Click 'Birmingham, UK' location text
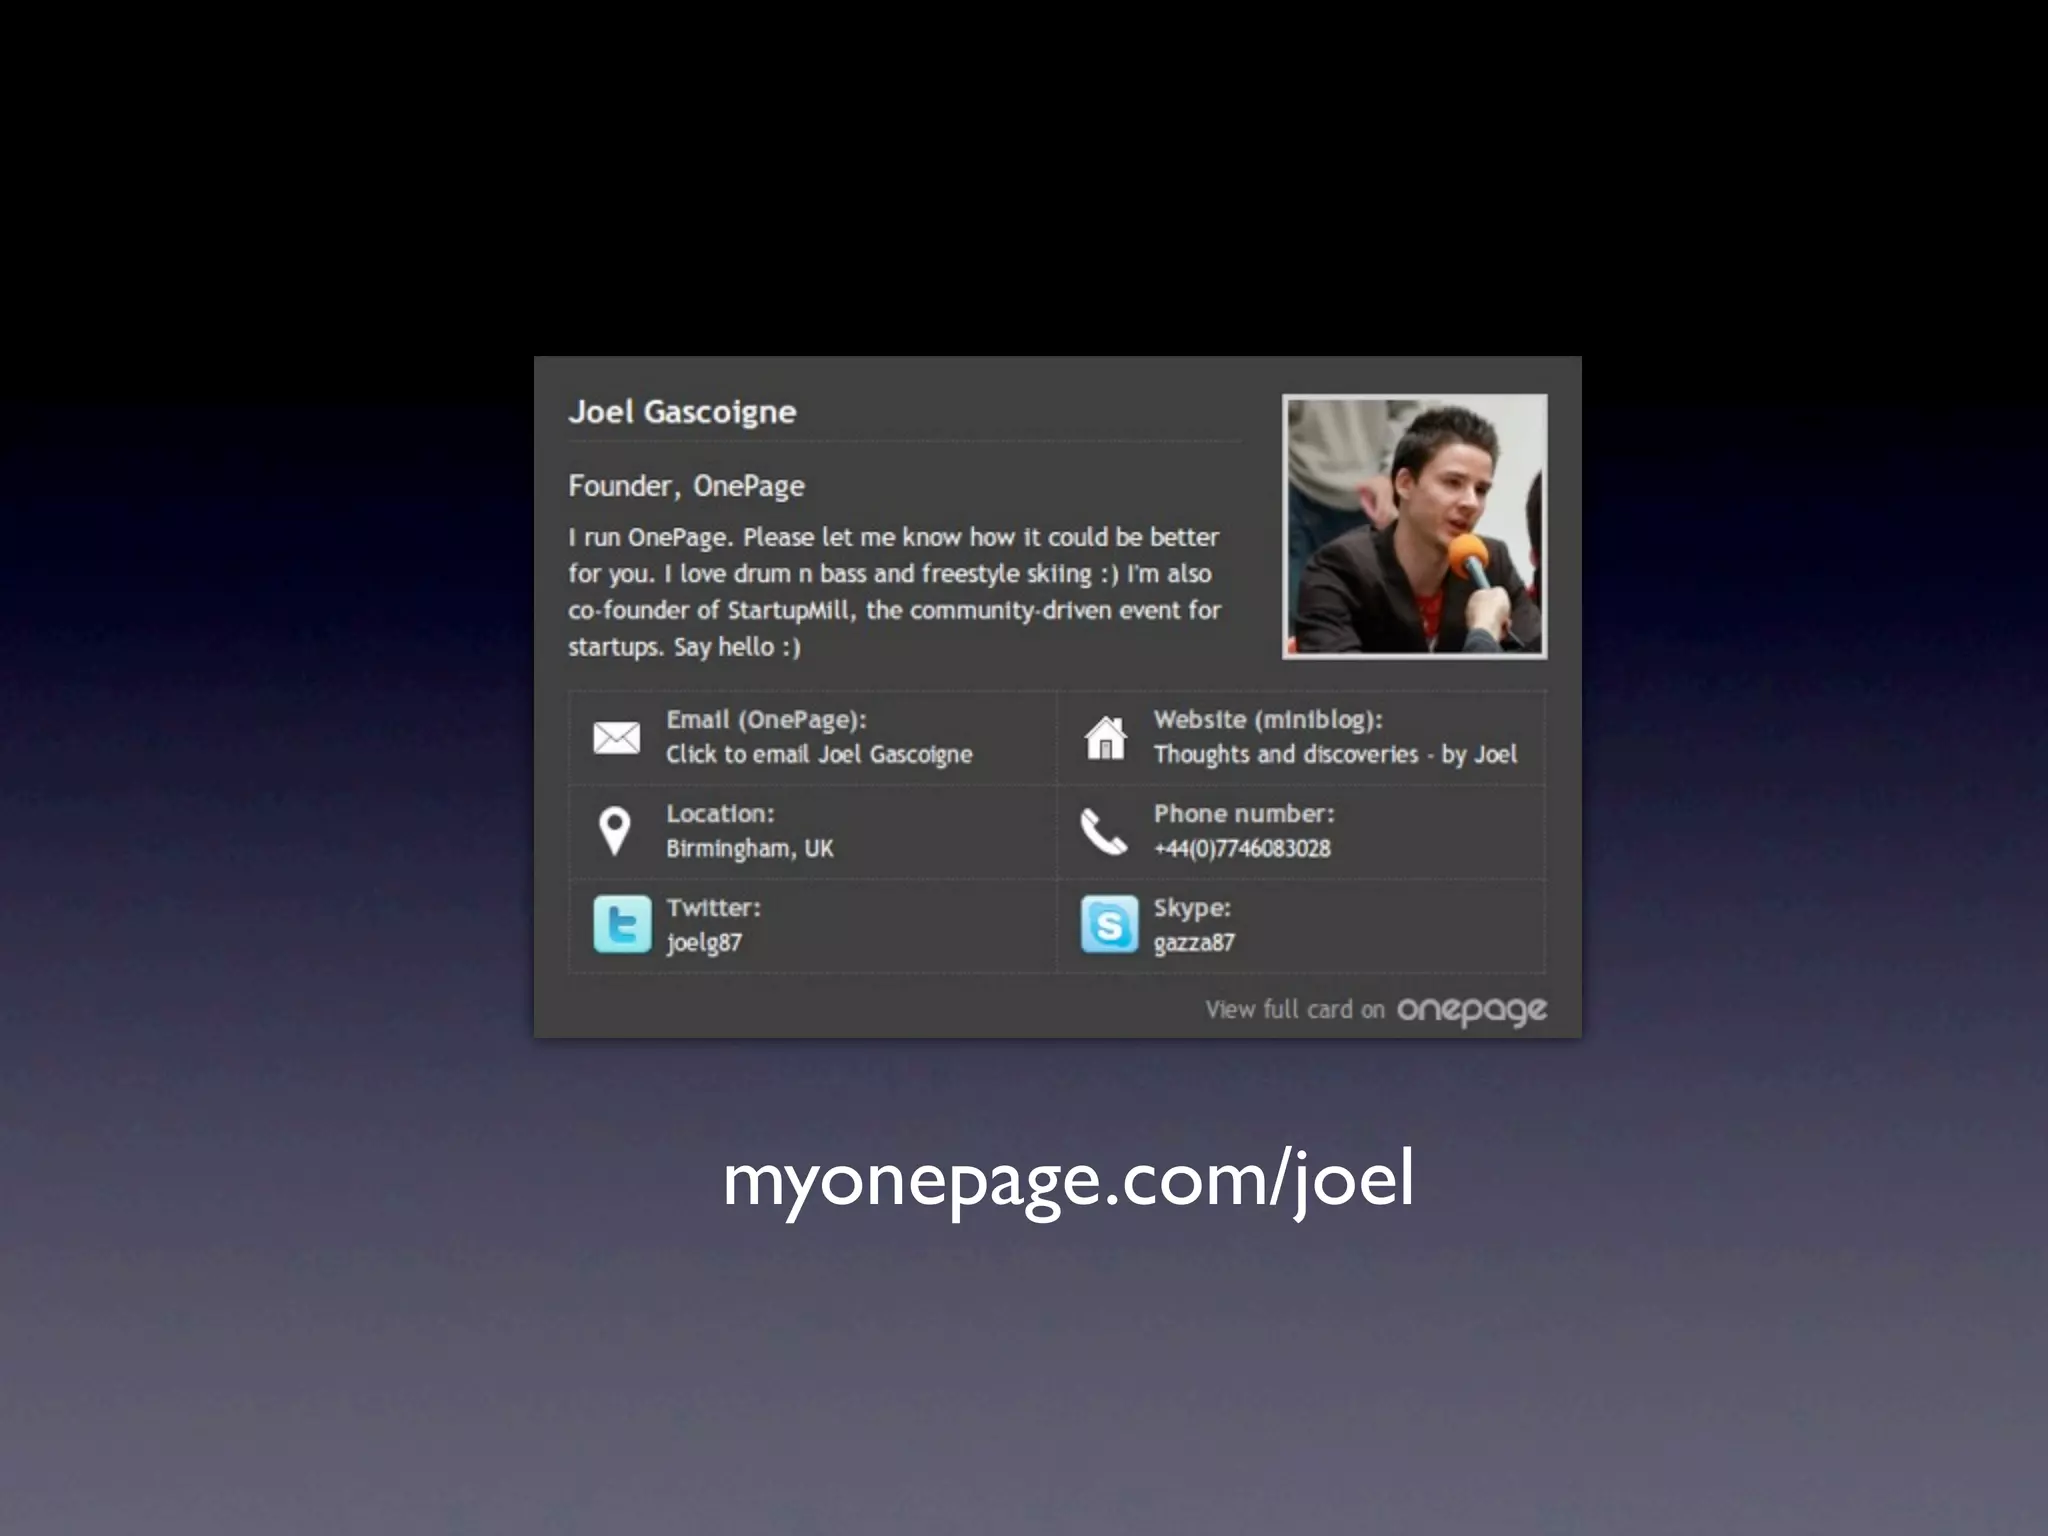The image size is (2048, 1536). pyautogui.click(x=749, y=849)
